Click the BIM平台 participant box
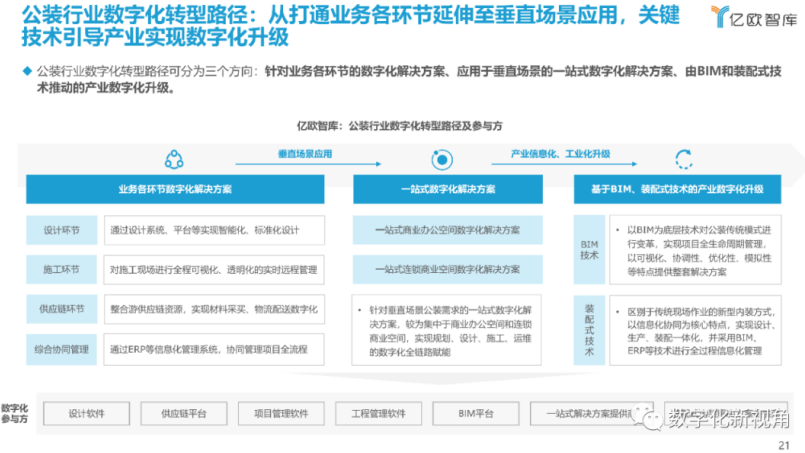 point(475,413)
